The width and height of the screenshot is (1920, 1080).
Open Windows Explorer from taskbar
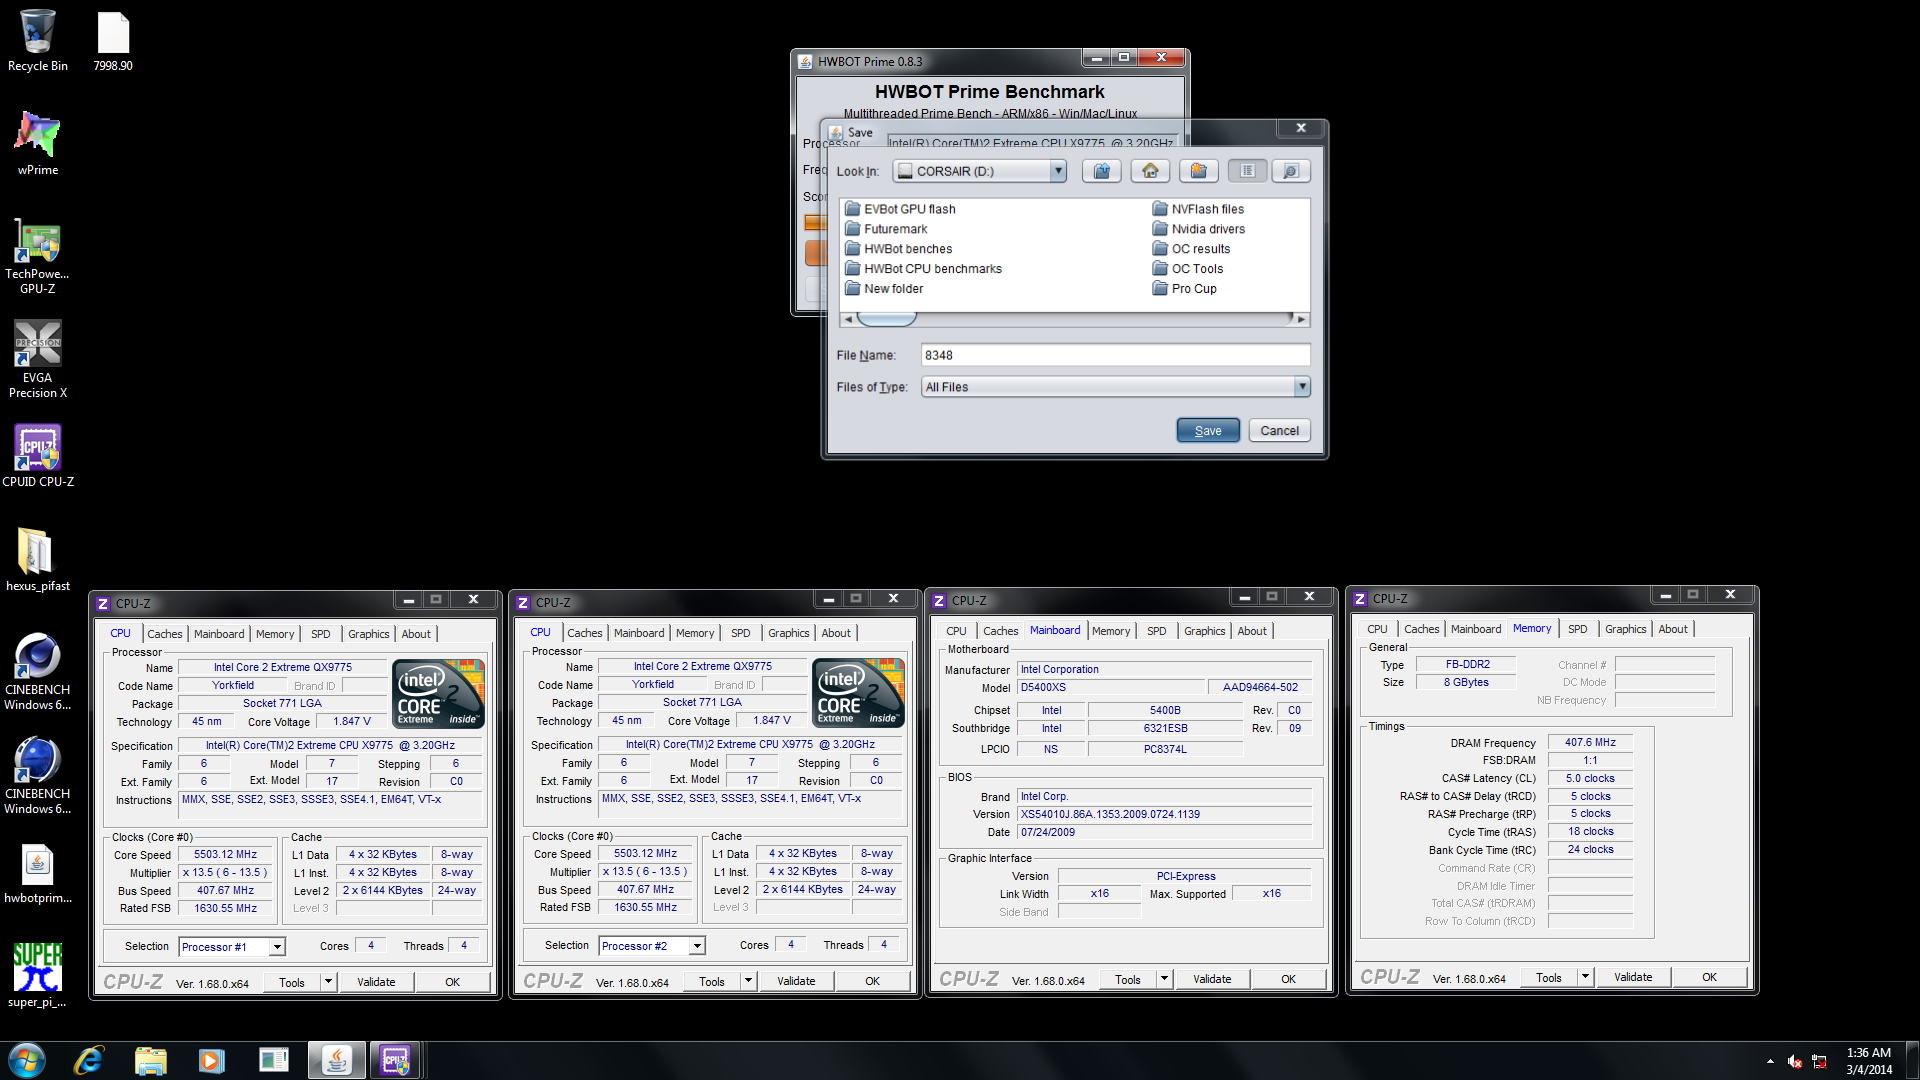coord(150,1060)
